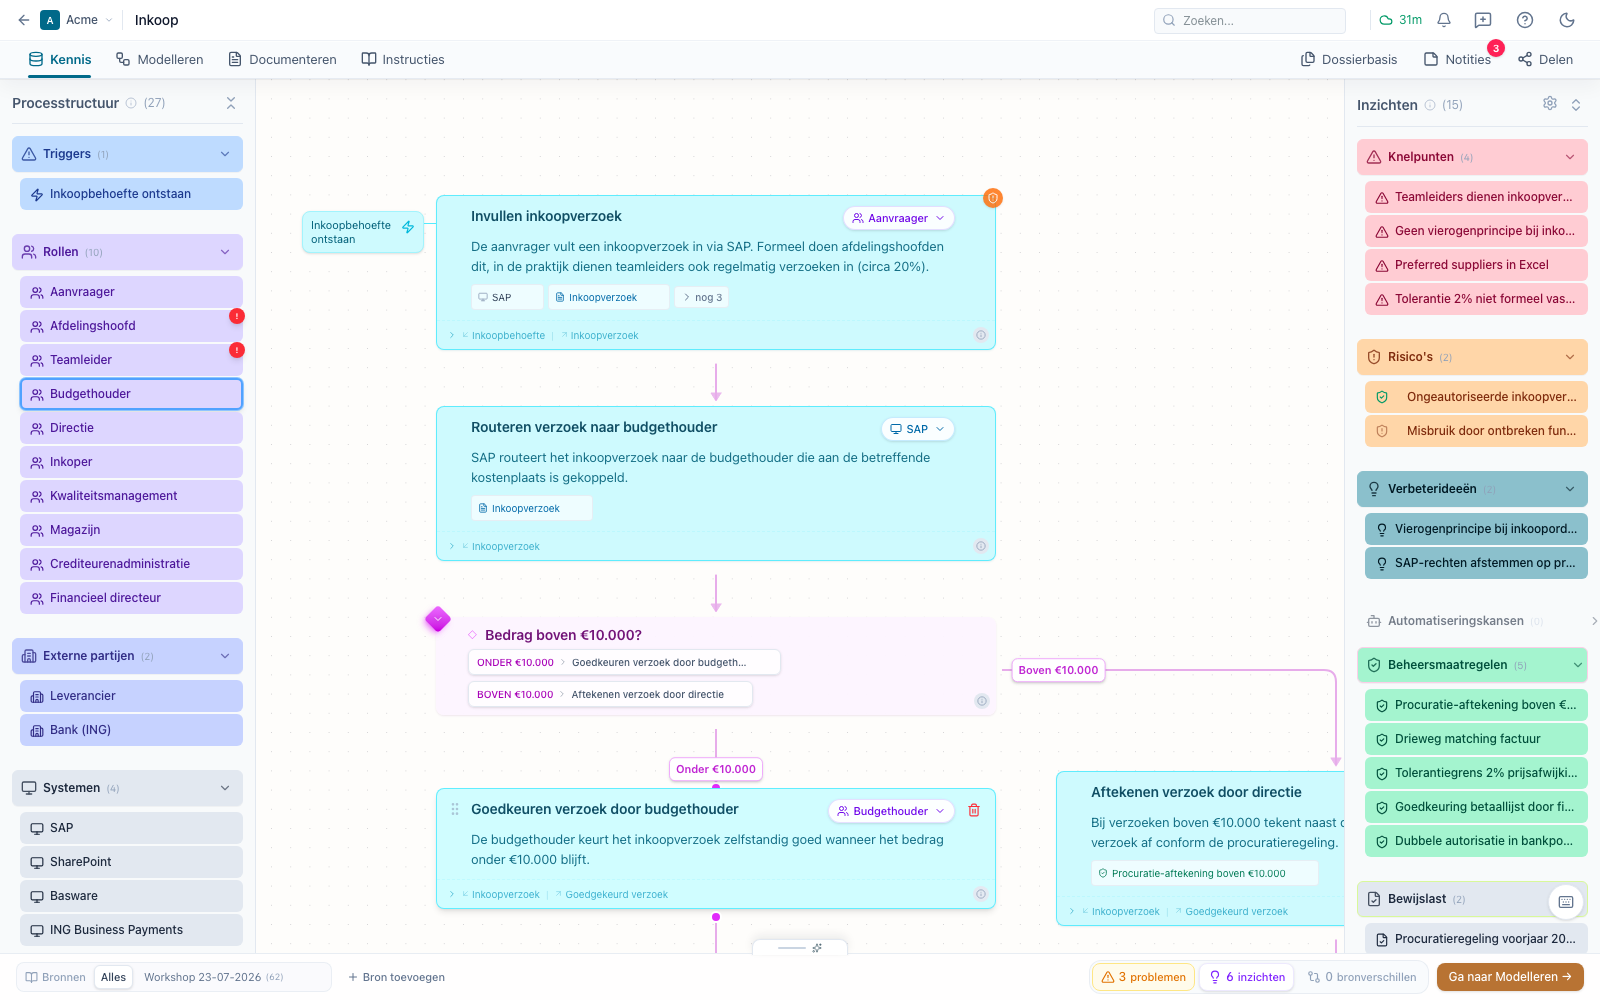Screen dimensions: 1600x1000
Task: Click the red alert badge on Afdelingshoofd
Action: (237, 316)
